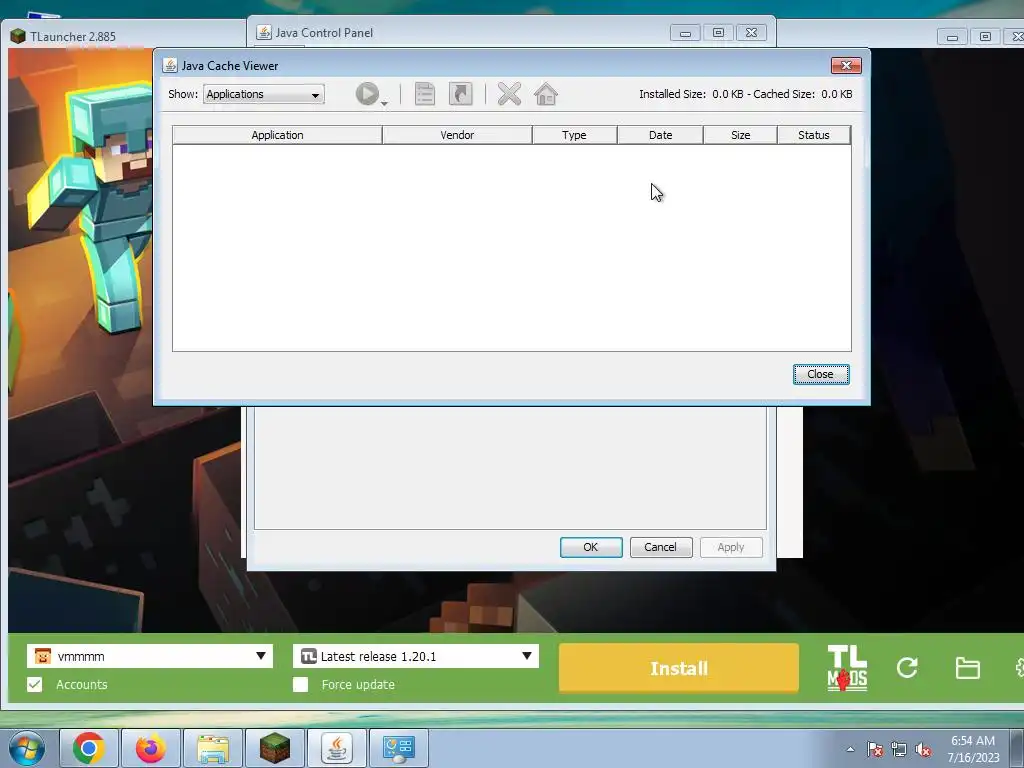Screen dimensions: 1024x768
Task: Click the Size column header
Action: tap(741, 135)
